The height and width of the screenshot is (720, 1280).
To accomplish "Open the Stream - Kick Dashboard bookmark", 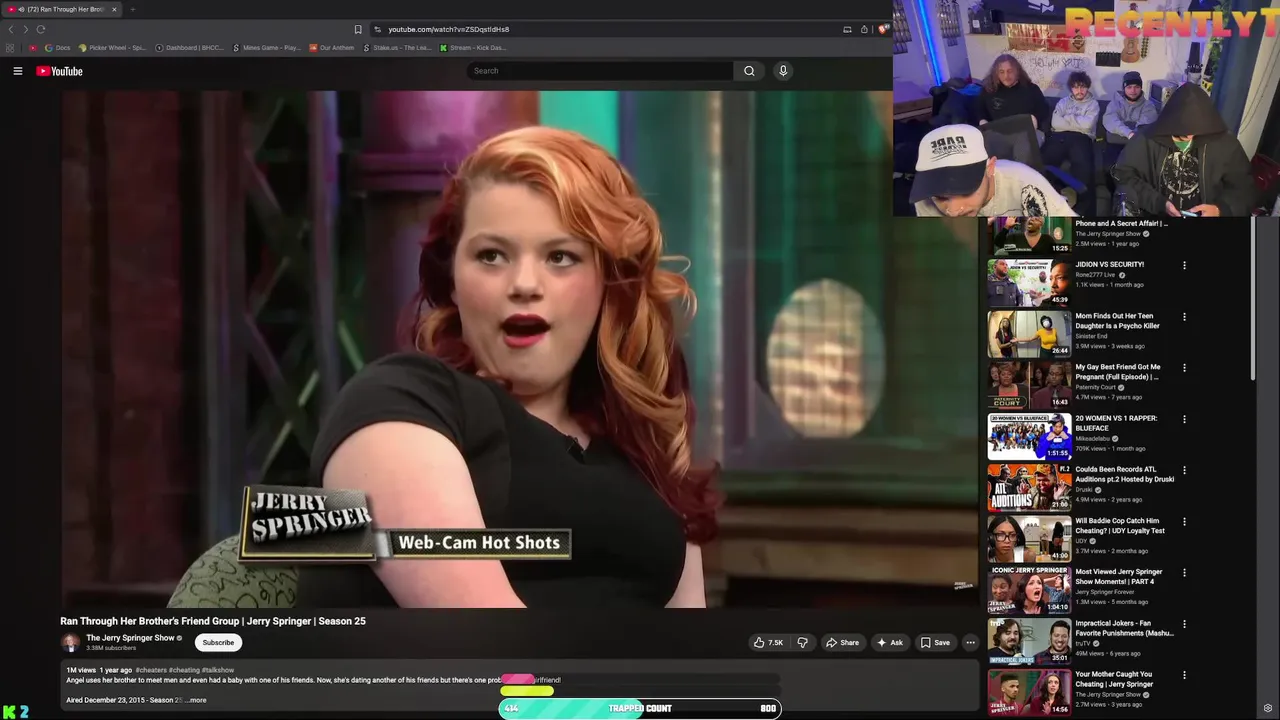I will (474, 48).
